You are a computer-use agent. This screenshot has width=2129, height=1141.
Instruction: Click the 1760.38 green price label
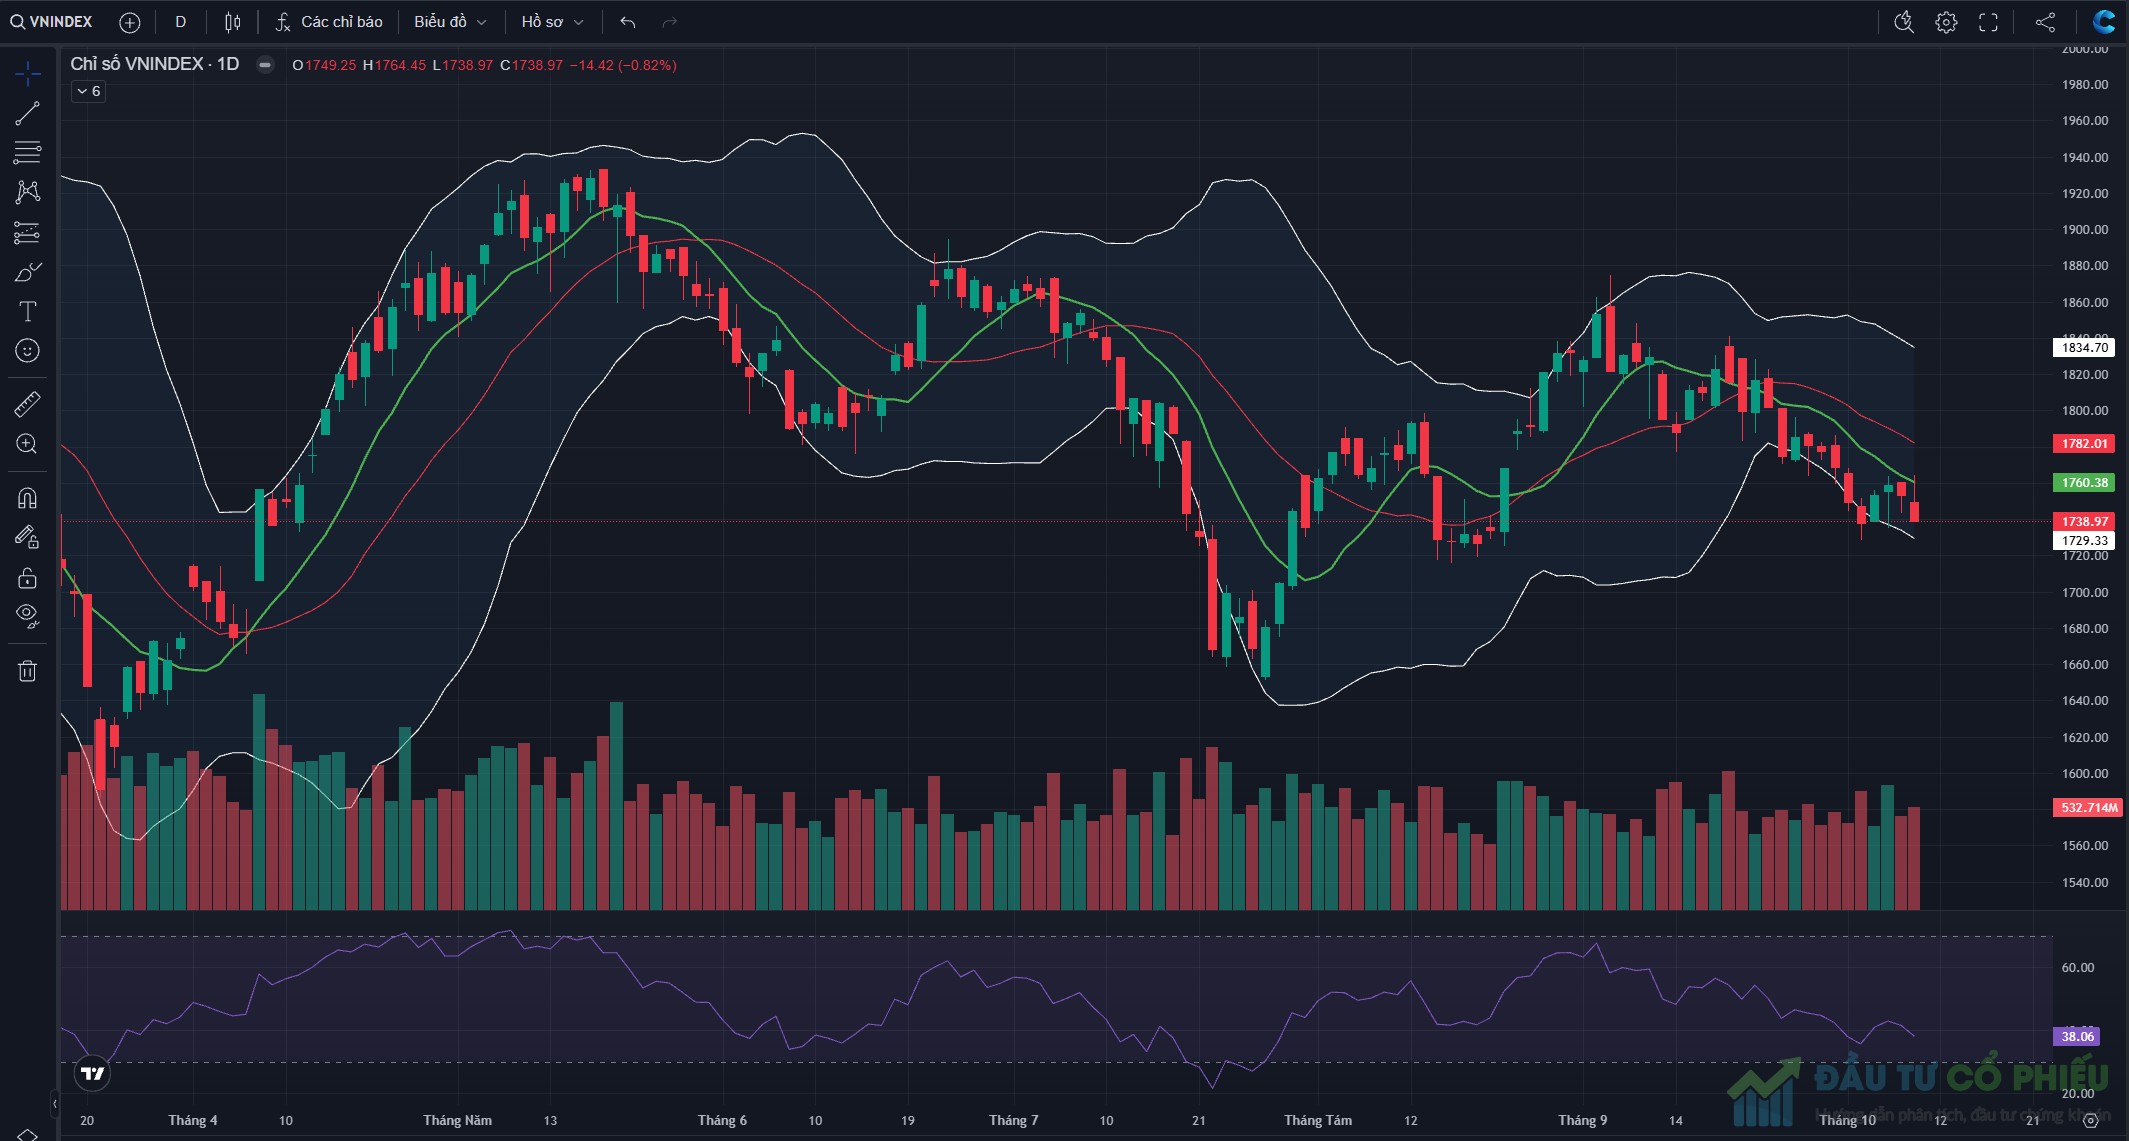click(x=2084, y=482)
